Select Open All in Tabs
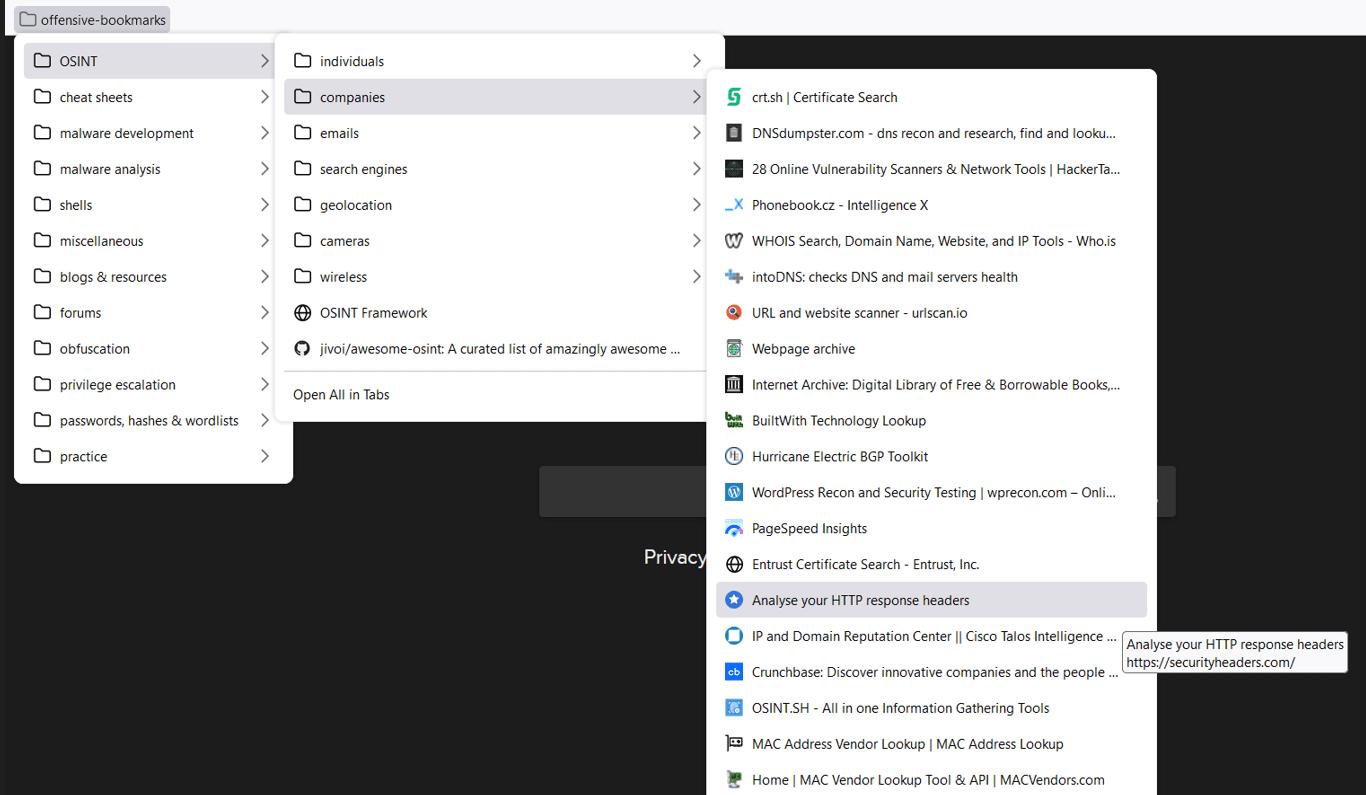The width and height of the screenshot is (1366, 795). point(341,395)
